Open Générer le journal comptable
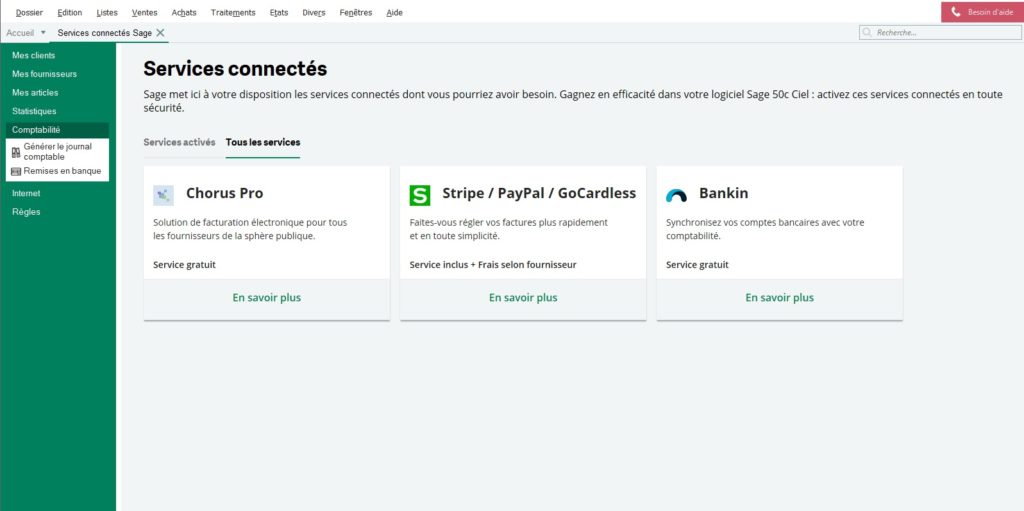Viewport: 1024px width, 511px height. 57,152
